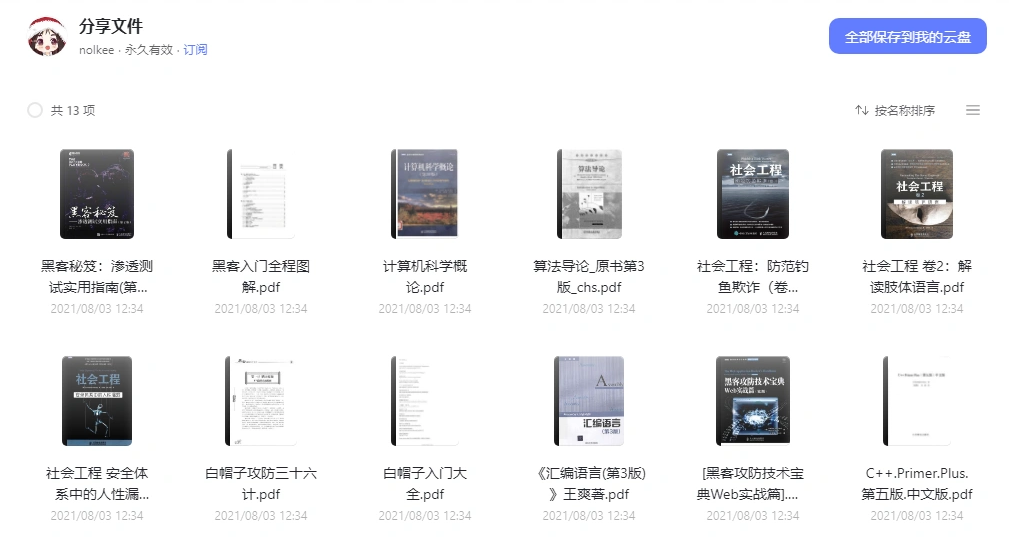Switch view using the list layout icon
1009x537 pixels.
pos(972,110)
